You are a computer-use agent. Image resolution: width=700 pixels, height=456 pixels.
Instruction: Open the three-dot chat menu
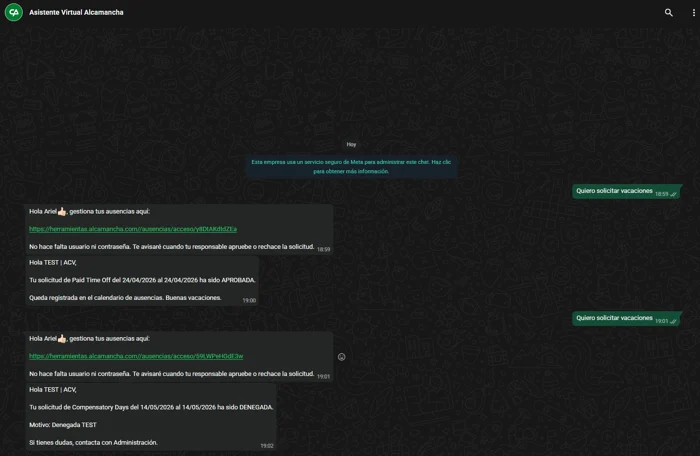tap(693, 13)
